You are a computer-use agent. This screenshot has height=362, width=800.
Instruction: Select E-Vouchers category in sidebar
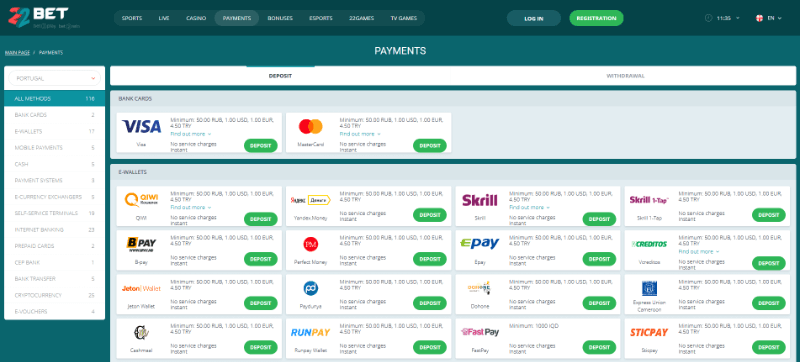55,312
